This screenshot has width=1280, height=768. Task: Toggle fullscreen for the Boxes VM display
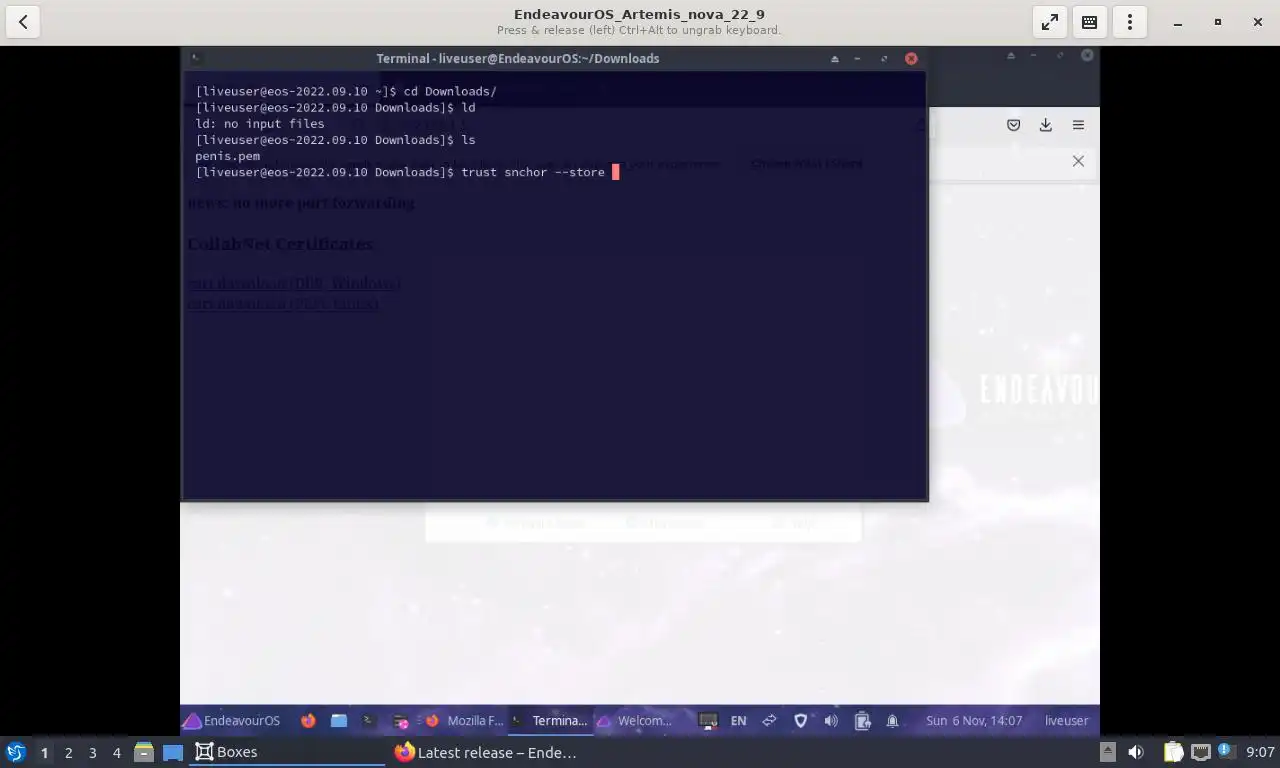click(x=1050, y=22)
